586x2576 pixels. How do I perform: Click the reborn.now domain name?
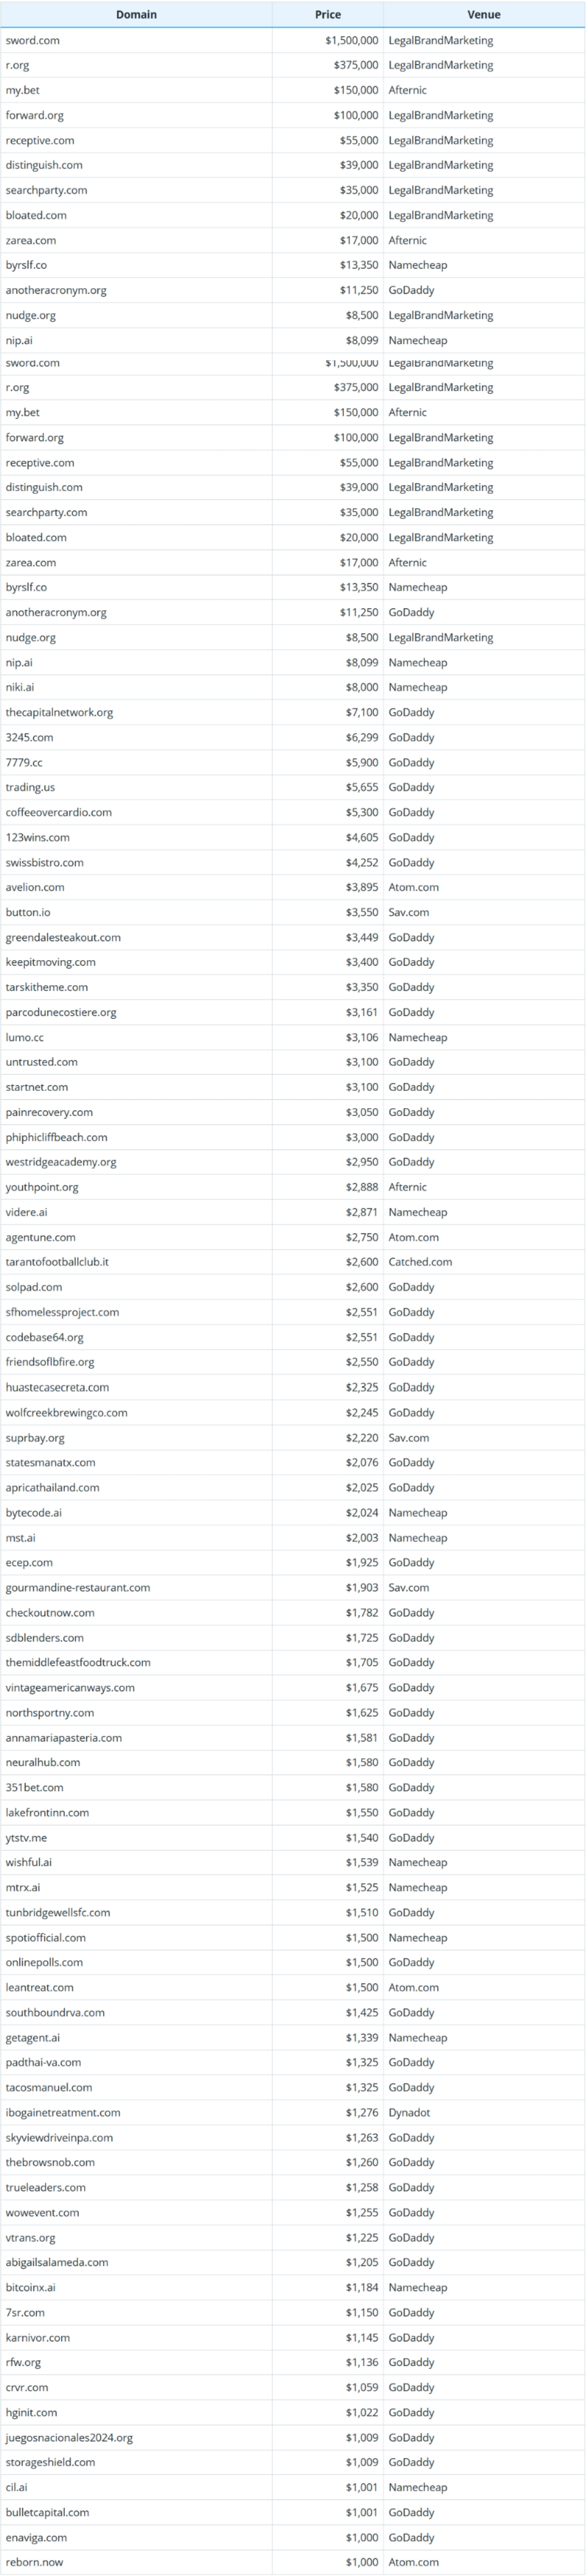(x=34, y=2563)
